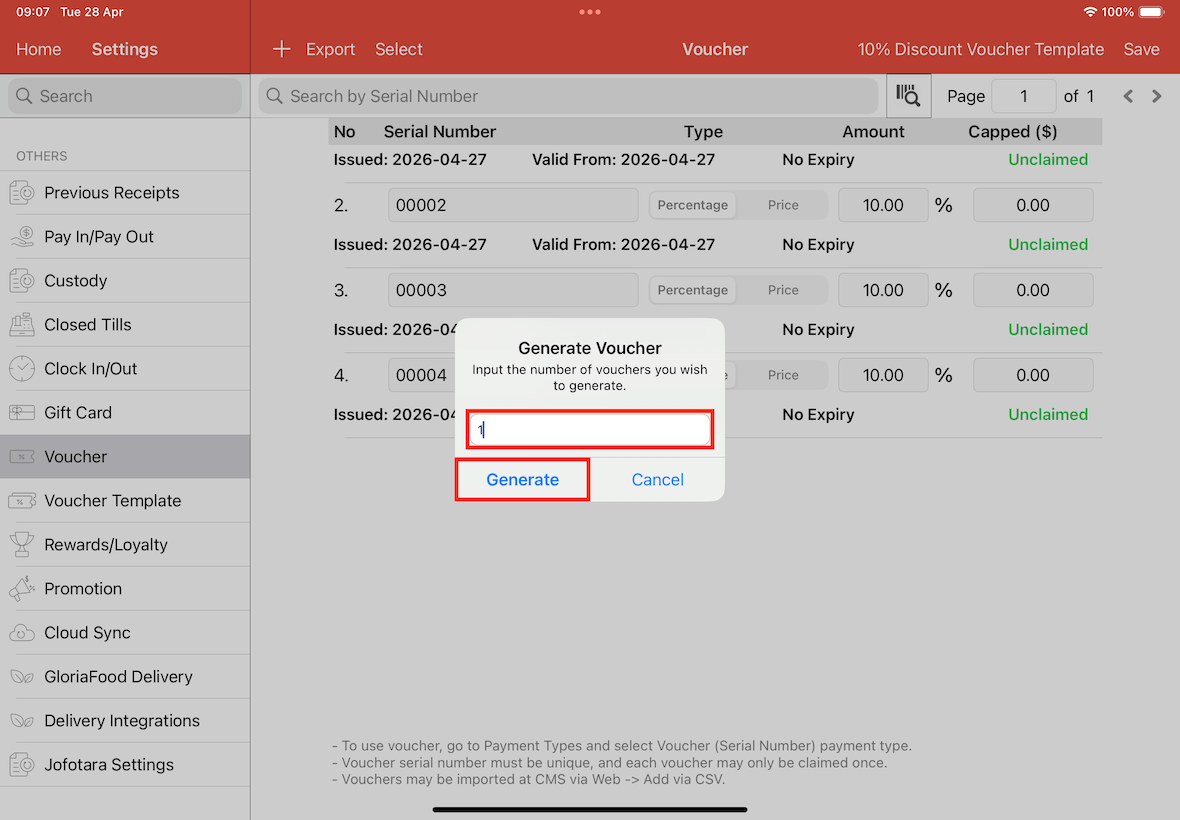Go to previous page arrow
This screenshot has height=820, width=1180.
click(1128, 96)
